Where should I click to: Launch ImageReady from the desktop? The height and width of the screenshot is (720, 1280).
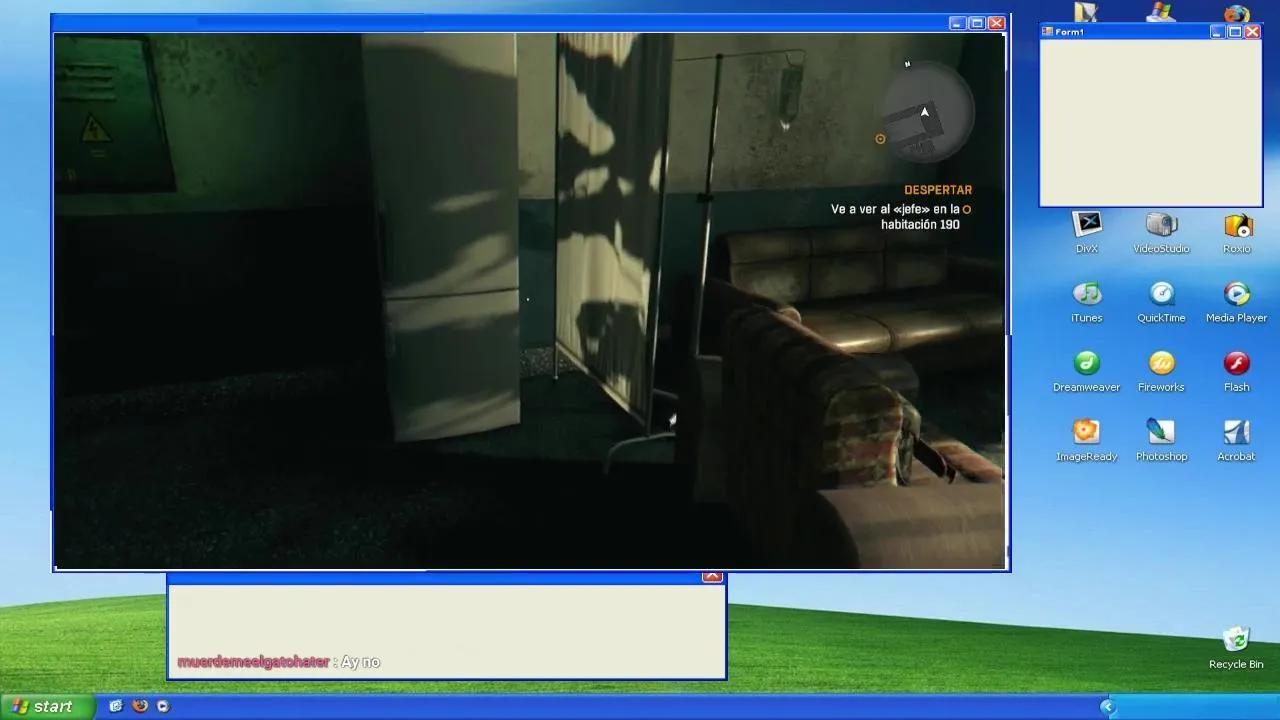coord(1087,439)
